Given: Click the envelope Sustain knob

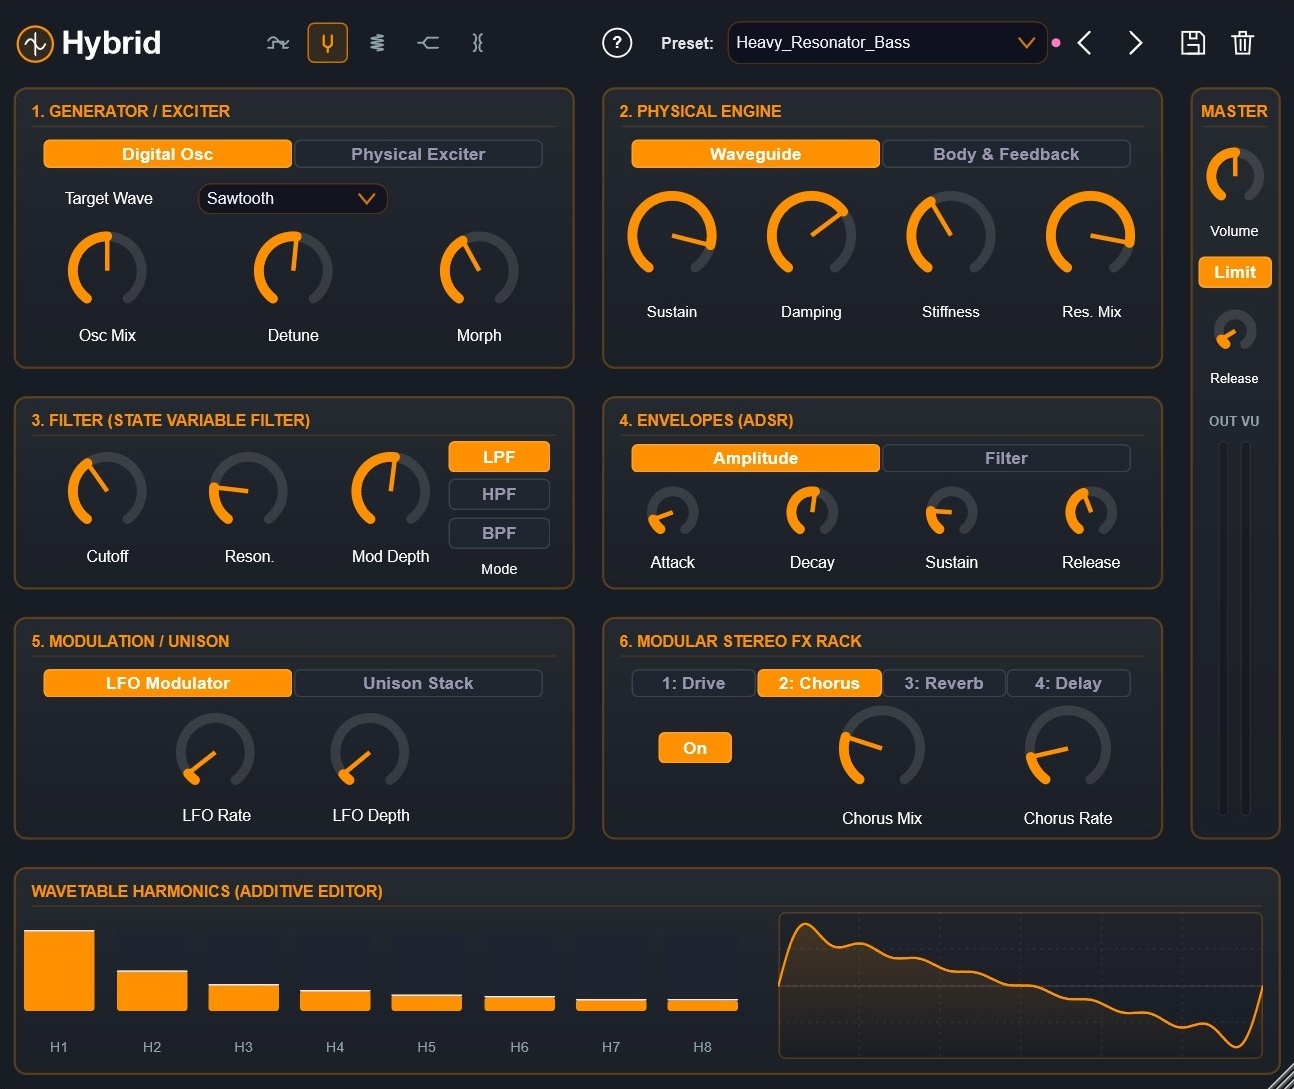Looking at the screenshot, I should [951, 512].
